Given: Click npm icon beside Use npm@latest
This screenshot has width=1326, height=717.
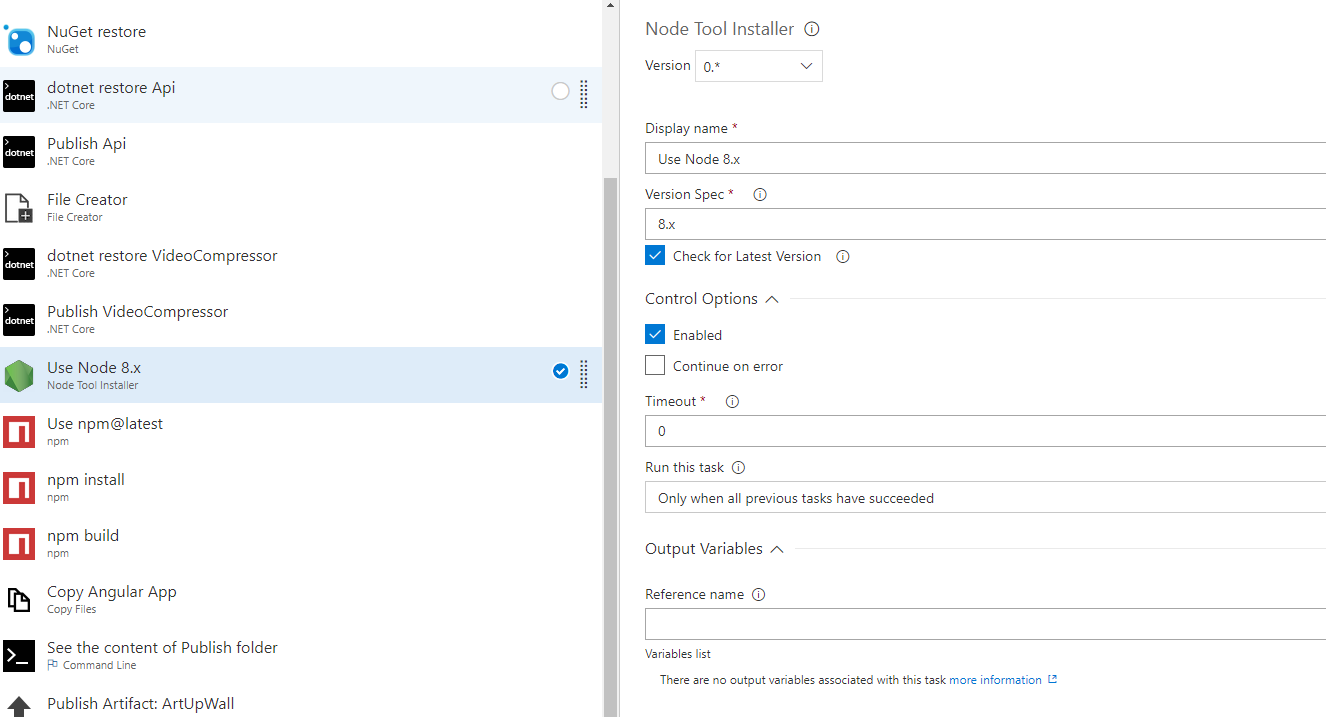Looking at the screenshot, I should coord(19,432).
